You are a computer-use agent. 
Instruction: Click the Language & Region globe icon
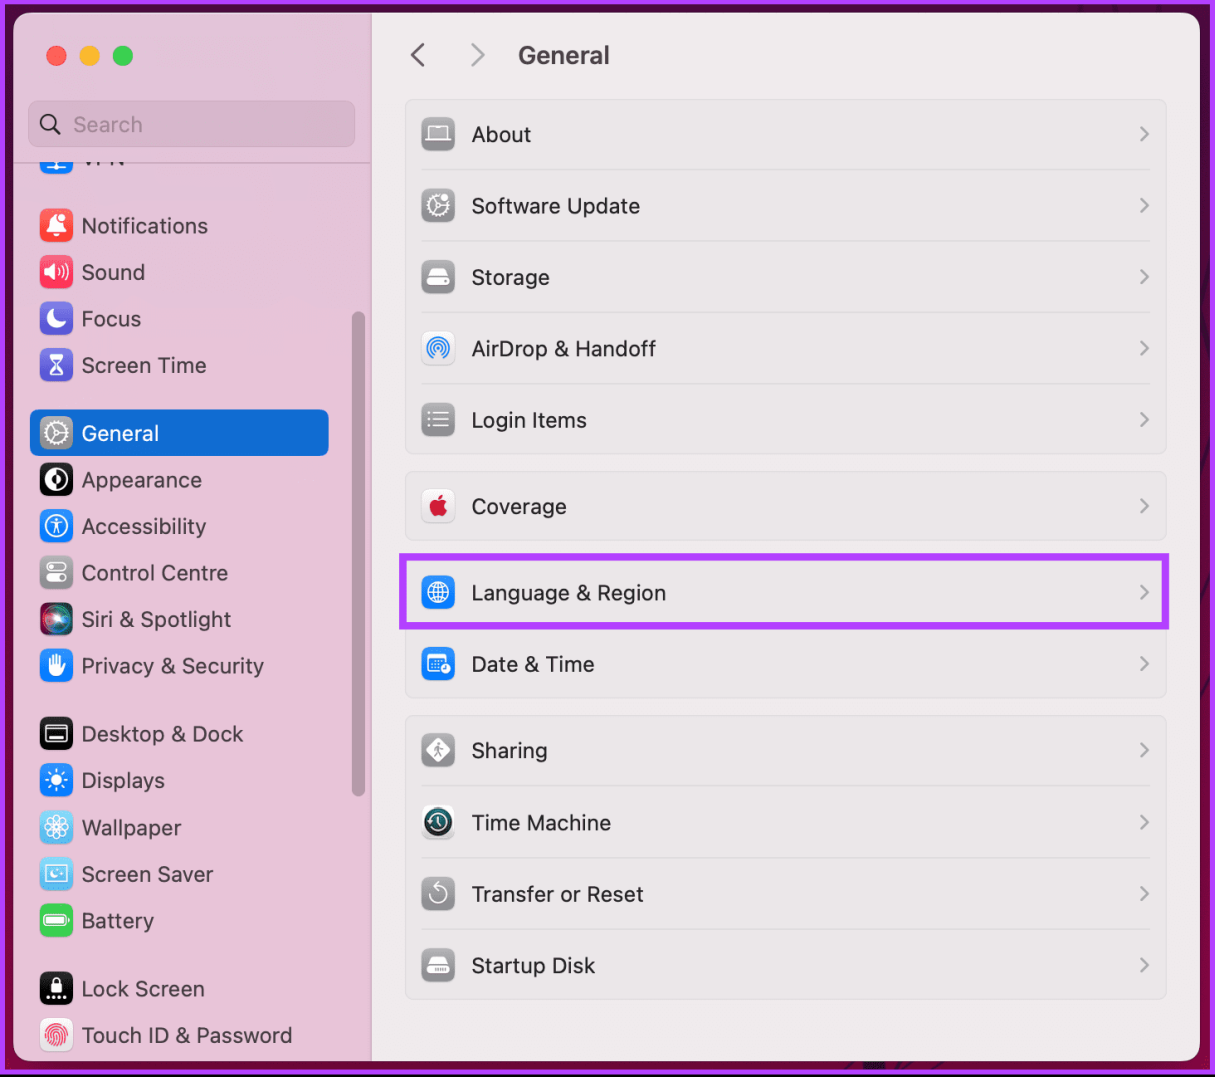click(x=438, y=592)
